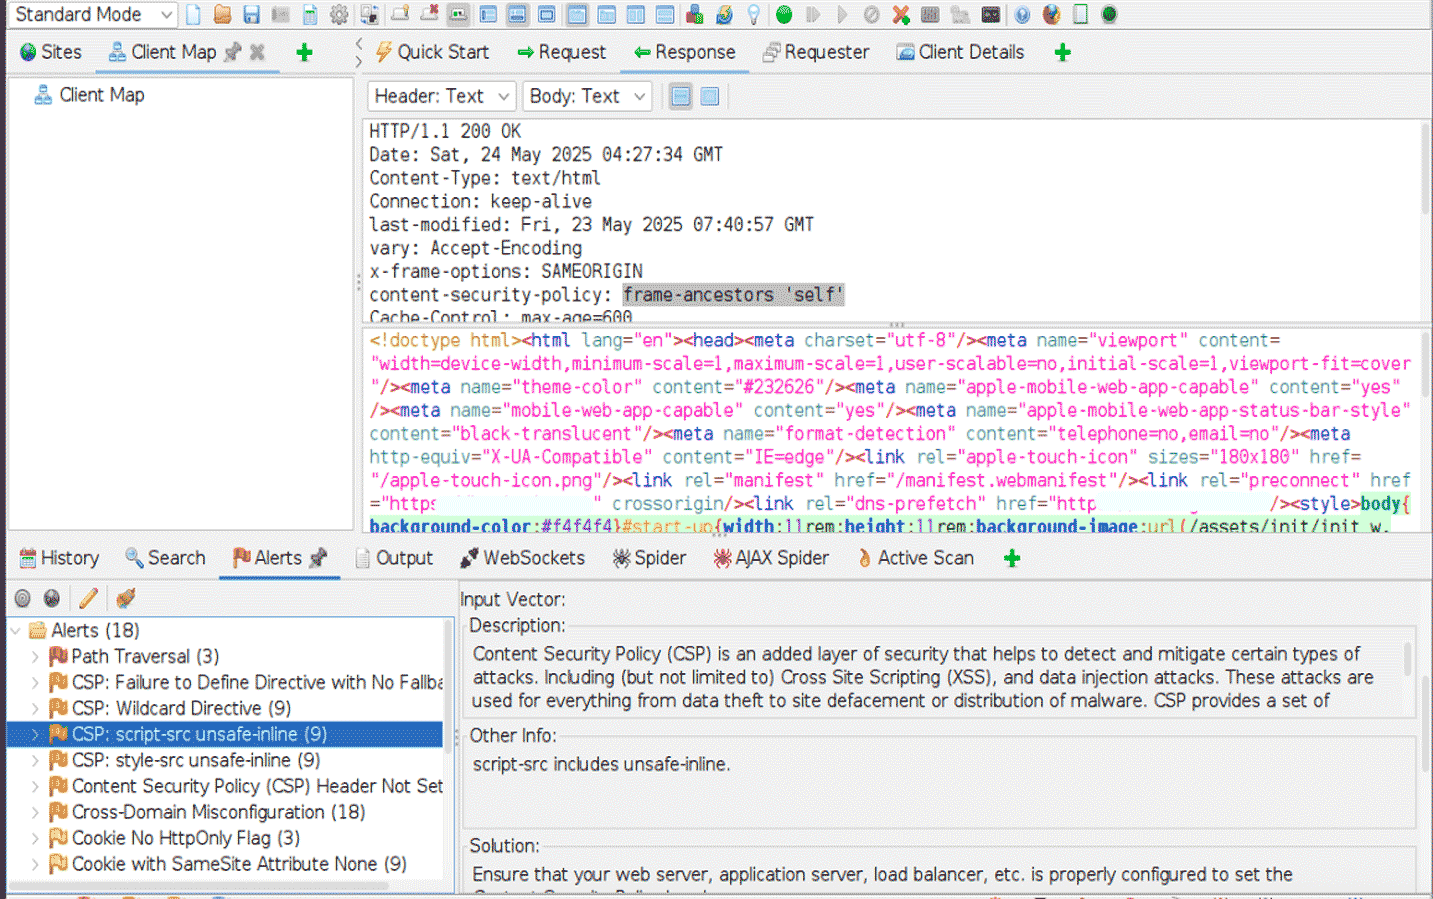Toggle combined header and body view icon
1433x899 pixels.
[x=710, y=96]
